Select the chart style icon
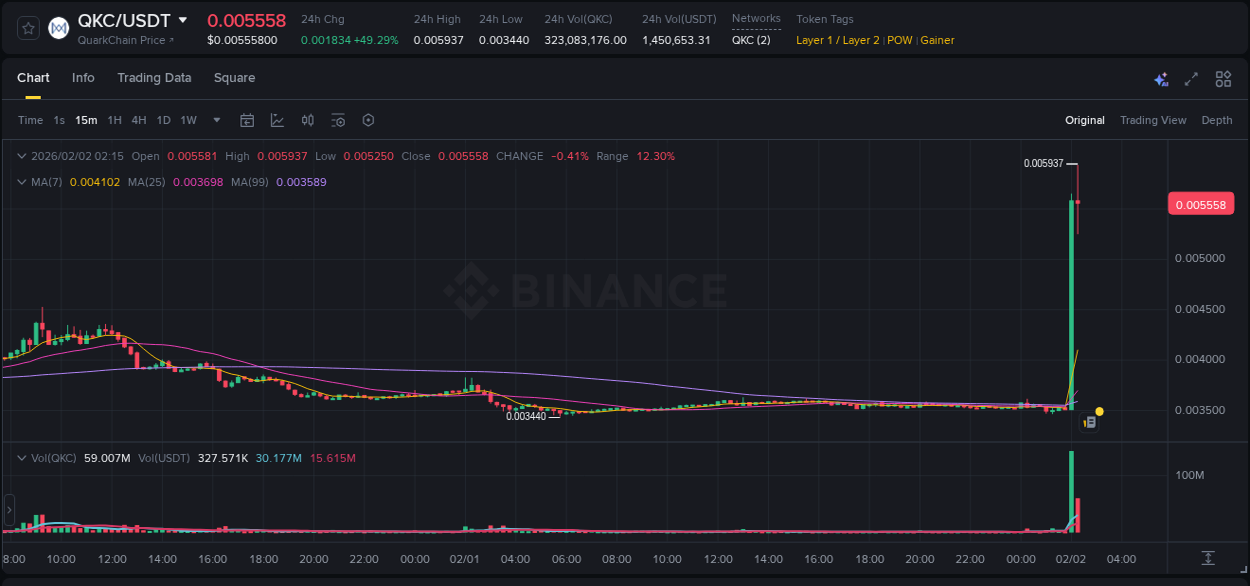Image resolution: width=1250 pixels, height=586 pixels. (277, 119)
